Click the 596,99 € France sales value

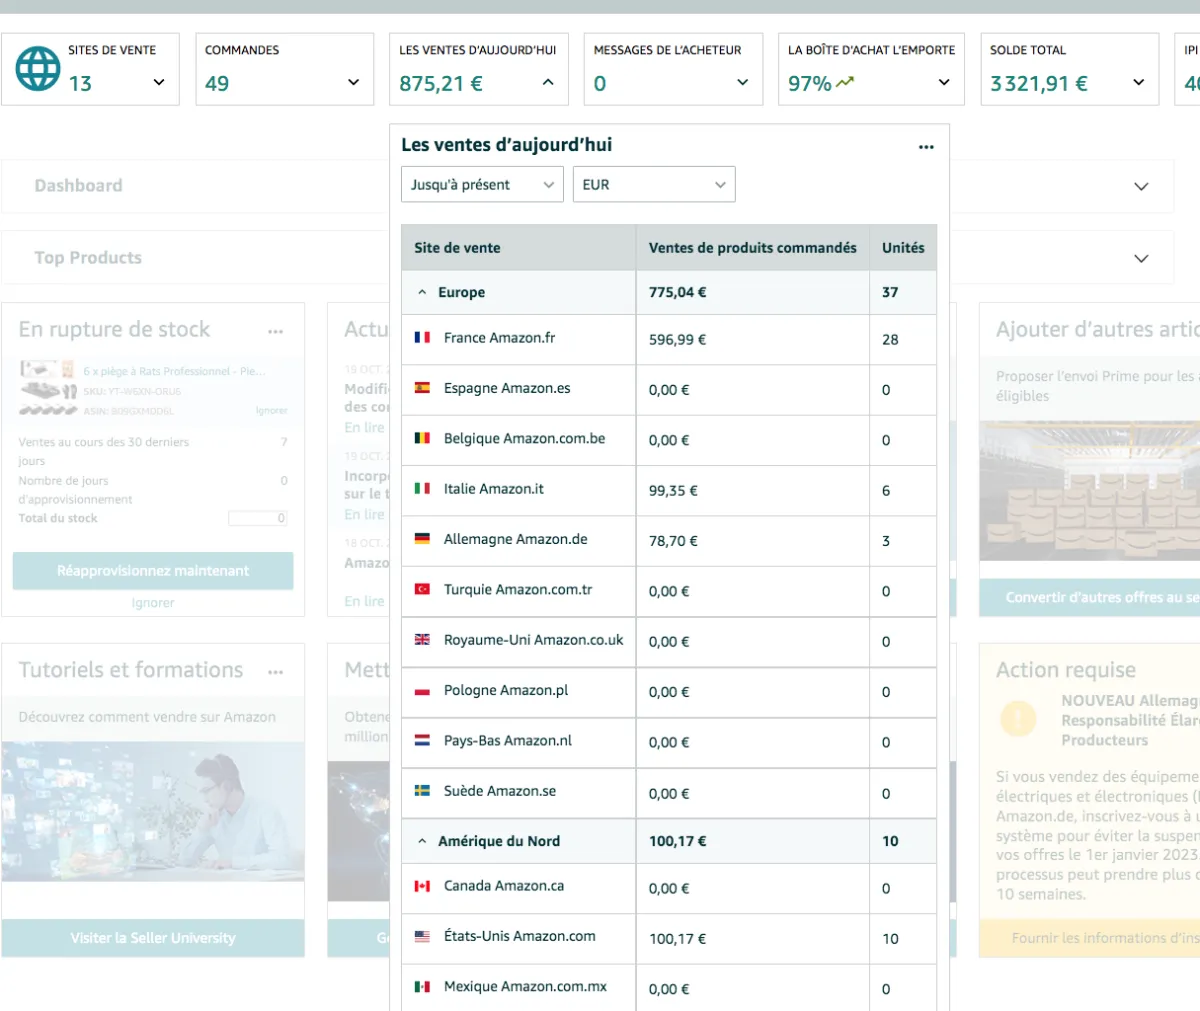click(677, 340)
